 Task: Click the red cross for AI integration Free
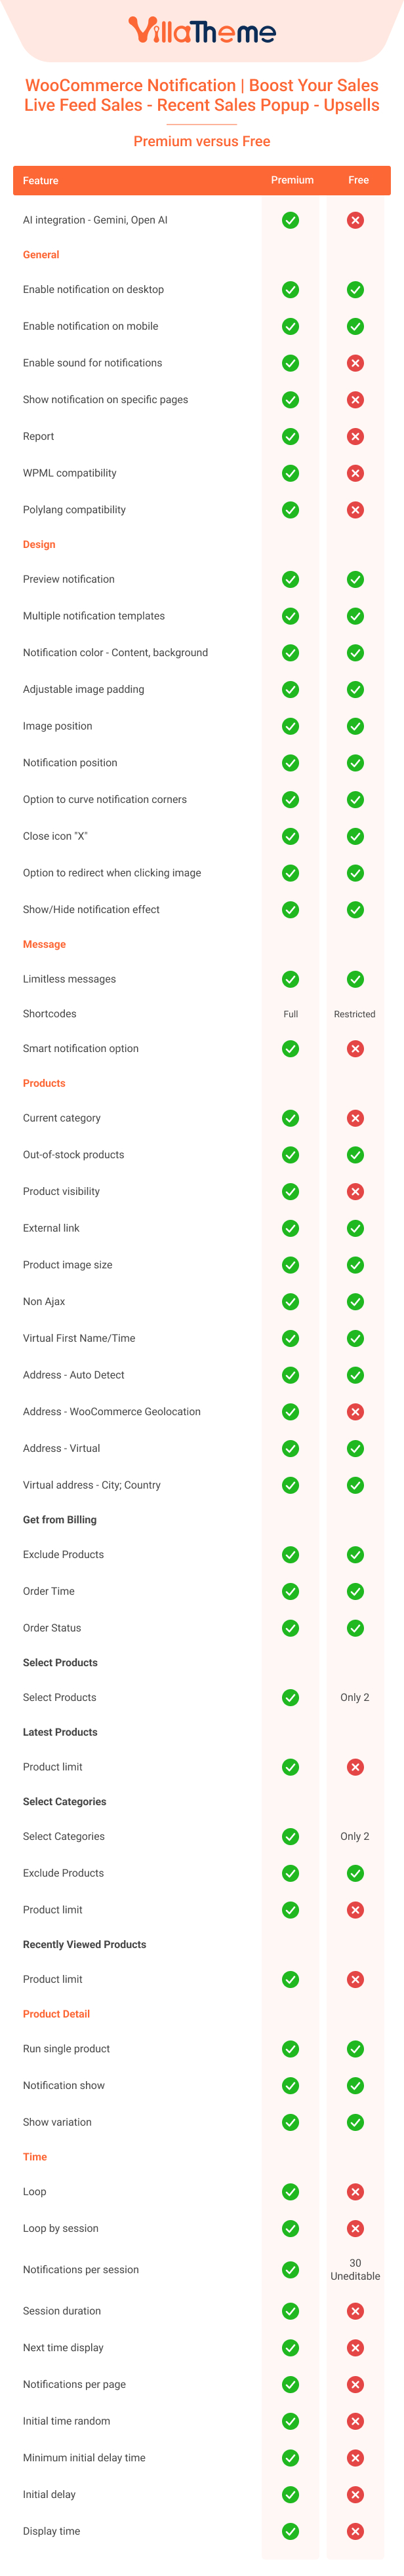click(x=355, y=220)
